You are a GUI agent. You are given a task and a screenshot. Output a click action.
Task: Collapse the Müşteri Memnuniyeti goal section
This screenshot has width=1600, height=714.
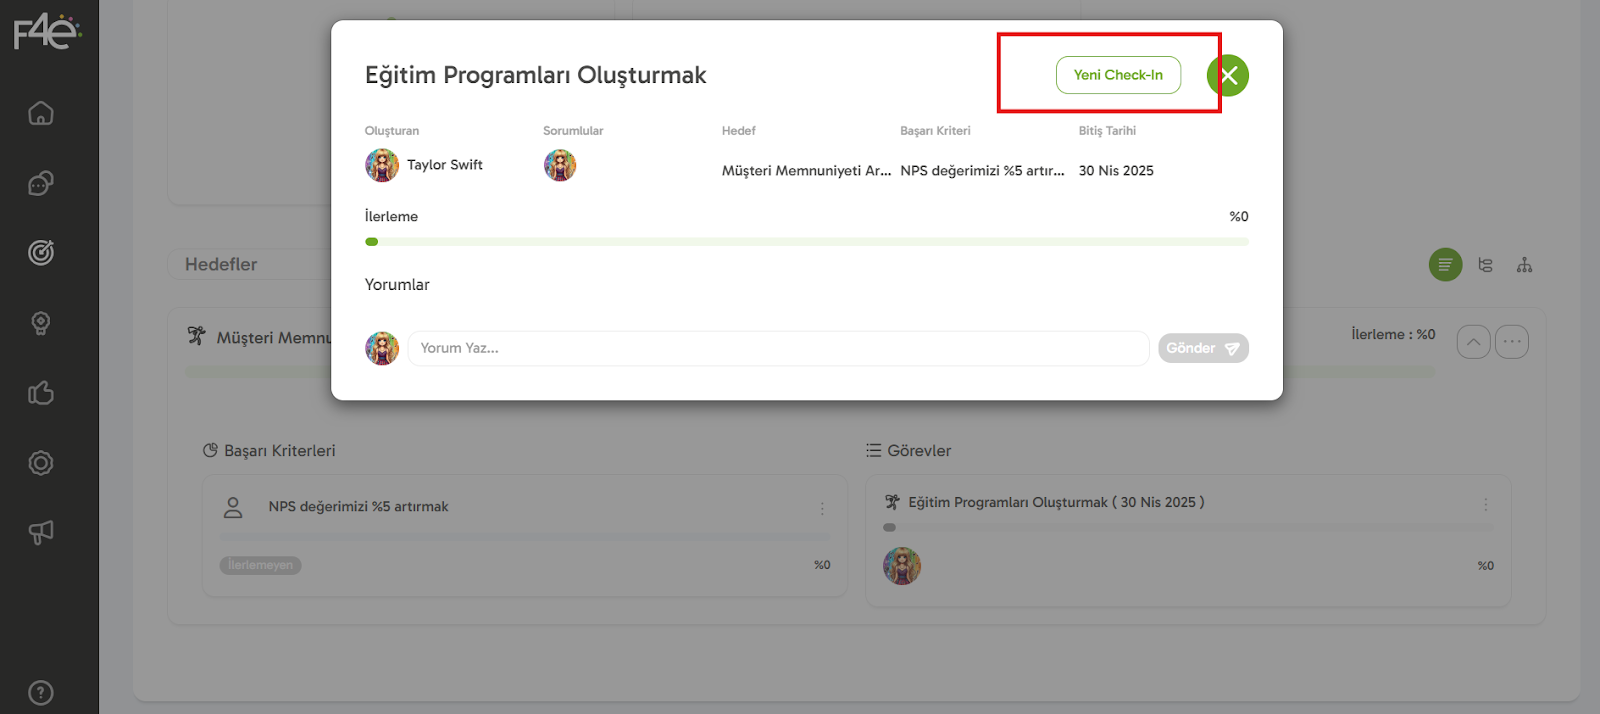(1473, 342)
